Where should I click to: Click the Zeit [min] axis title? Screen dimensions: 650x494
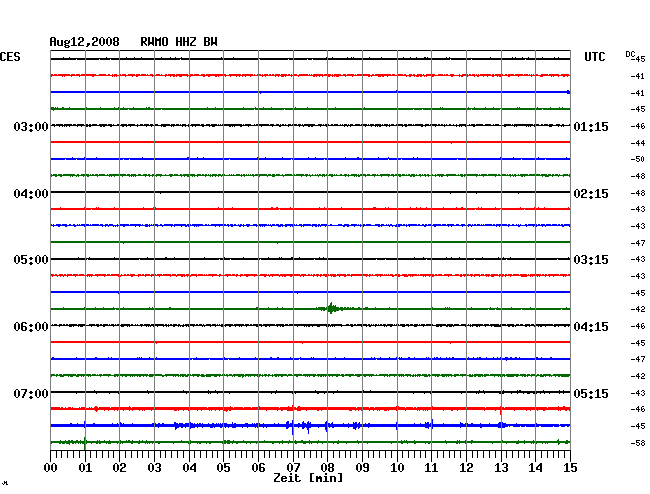(x=308, y=478)
